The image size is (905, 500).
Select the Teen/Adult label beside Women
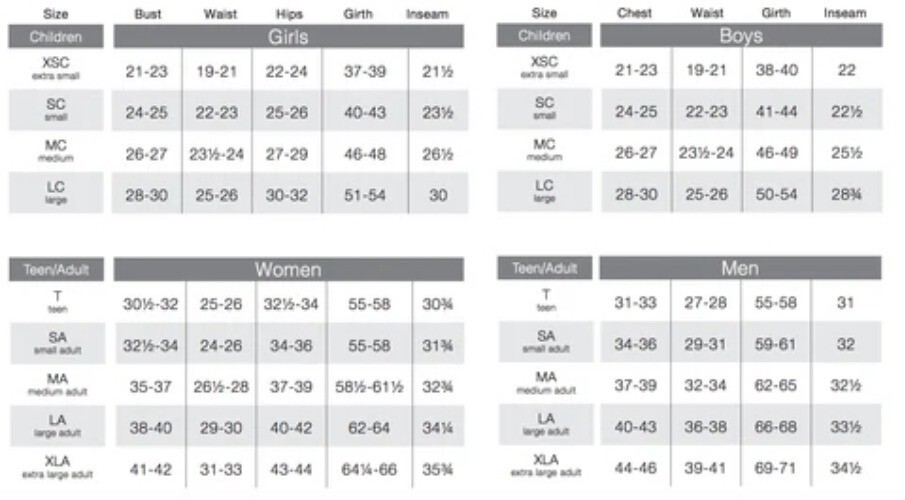coord(56,269)
